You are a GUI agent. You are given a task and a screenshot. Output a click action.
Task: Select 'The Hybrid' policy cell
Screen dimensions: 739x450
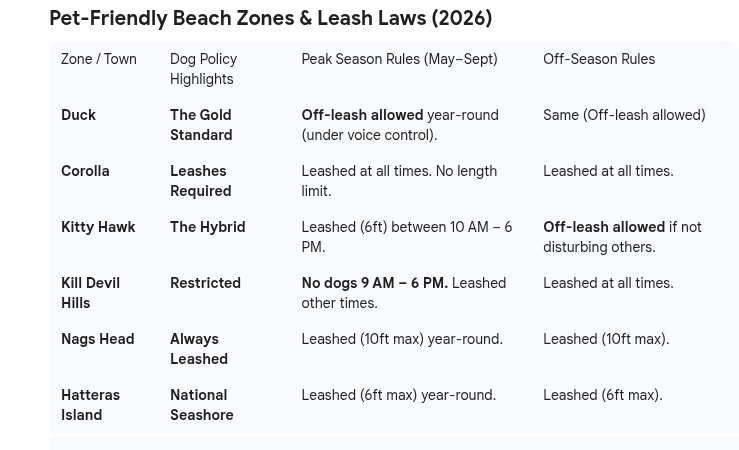coord(208,227)
